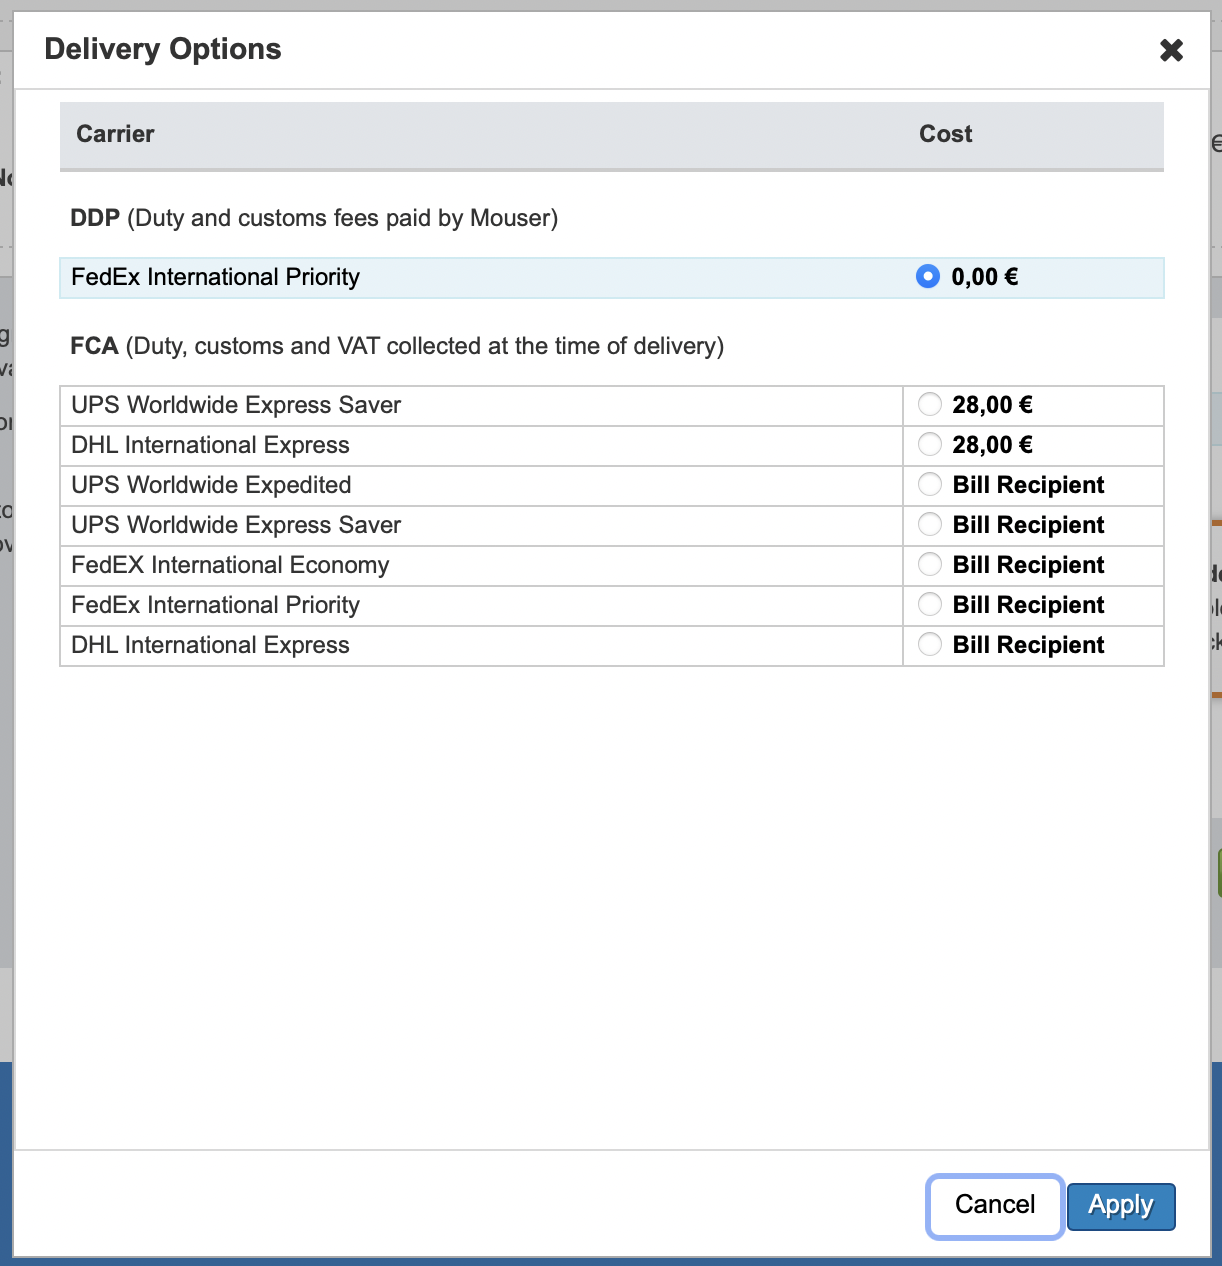Click 28,00 € in UPS Worldwide Express Saver row
1222x1266 pixels.
992,405
